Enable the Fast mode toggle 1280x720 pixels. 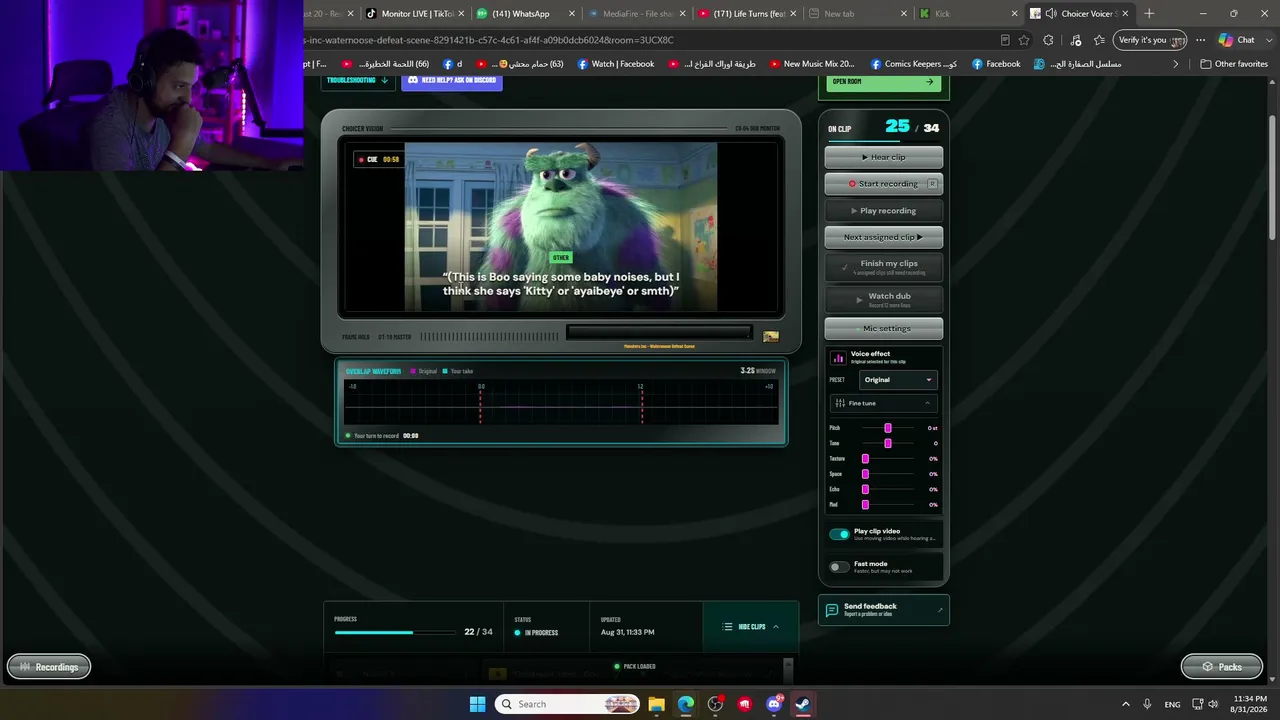839,567
